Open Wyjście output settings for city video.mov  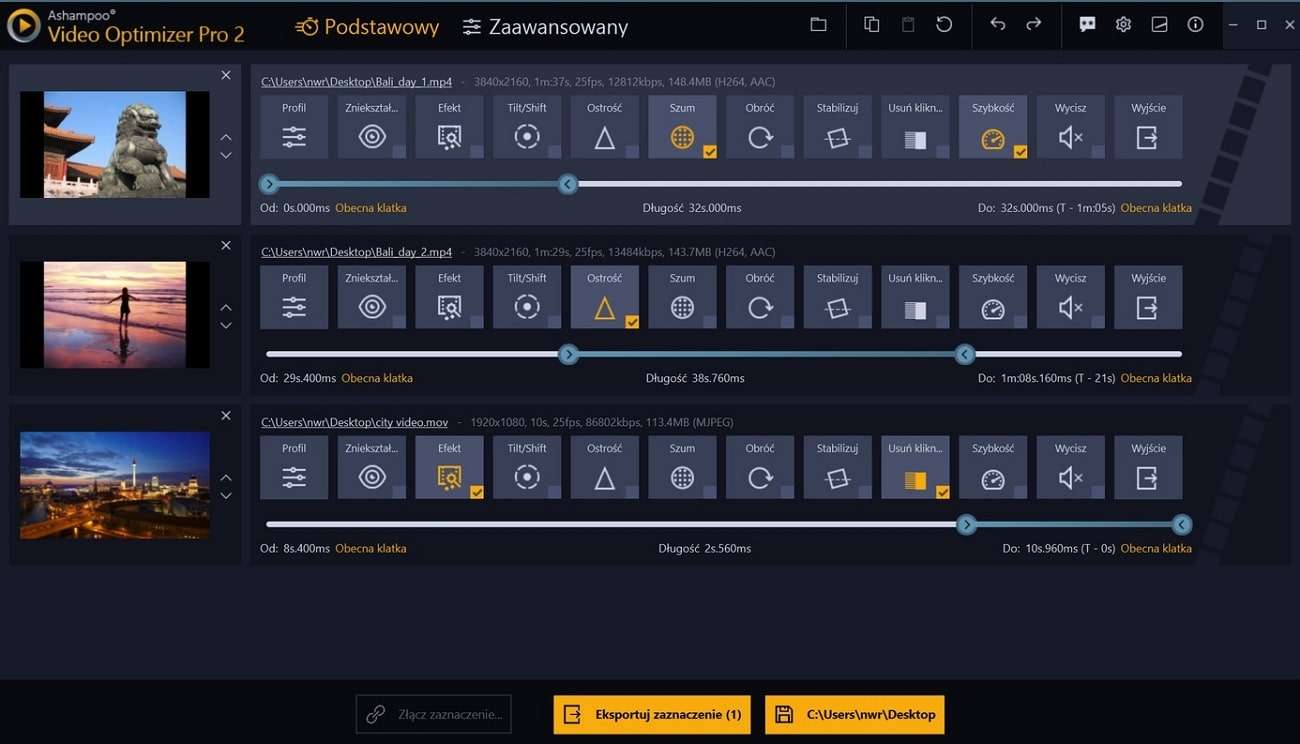click(1148, 467)
